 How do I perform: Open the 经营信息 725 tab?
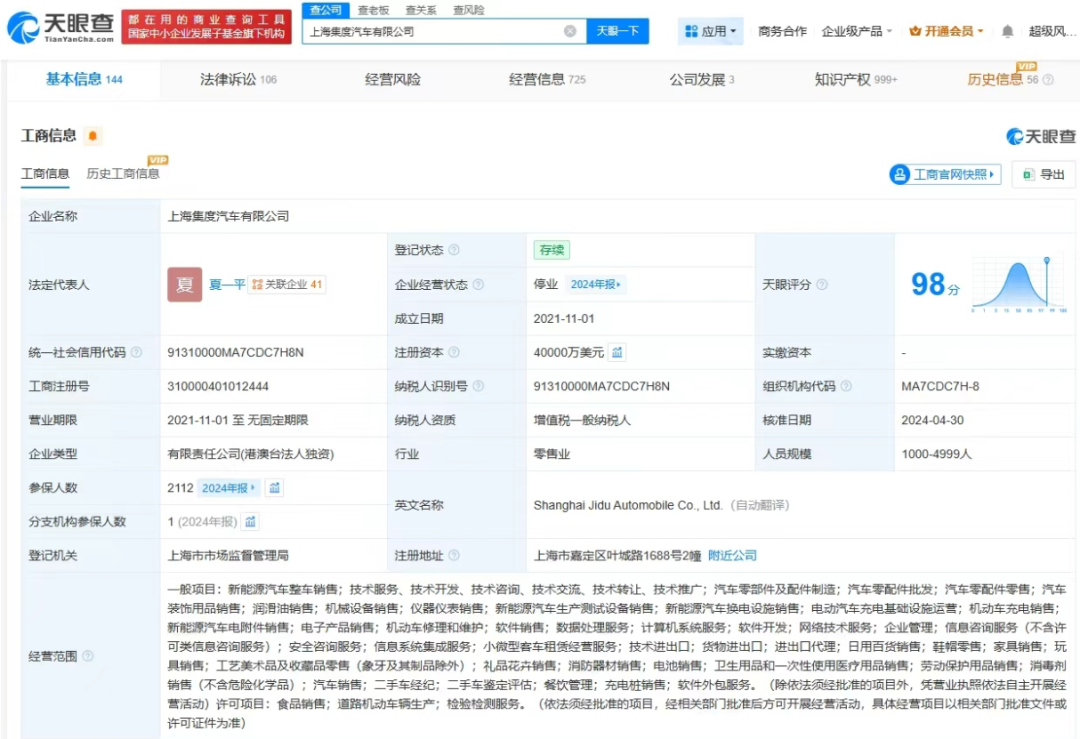[x=547, y=80]
